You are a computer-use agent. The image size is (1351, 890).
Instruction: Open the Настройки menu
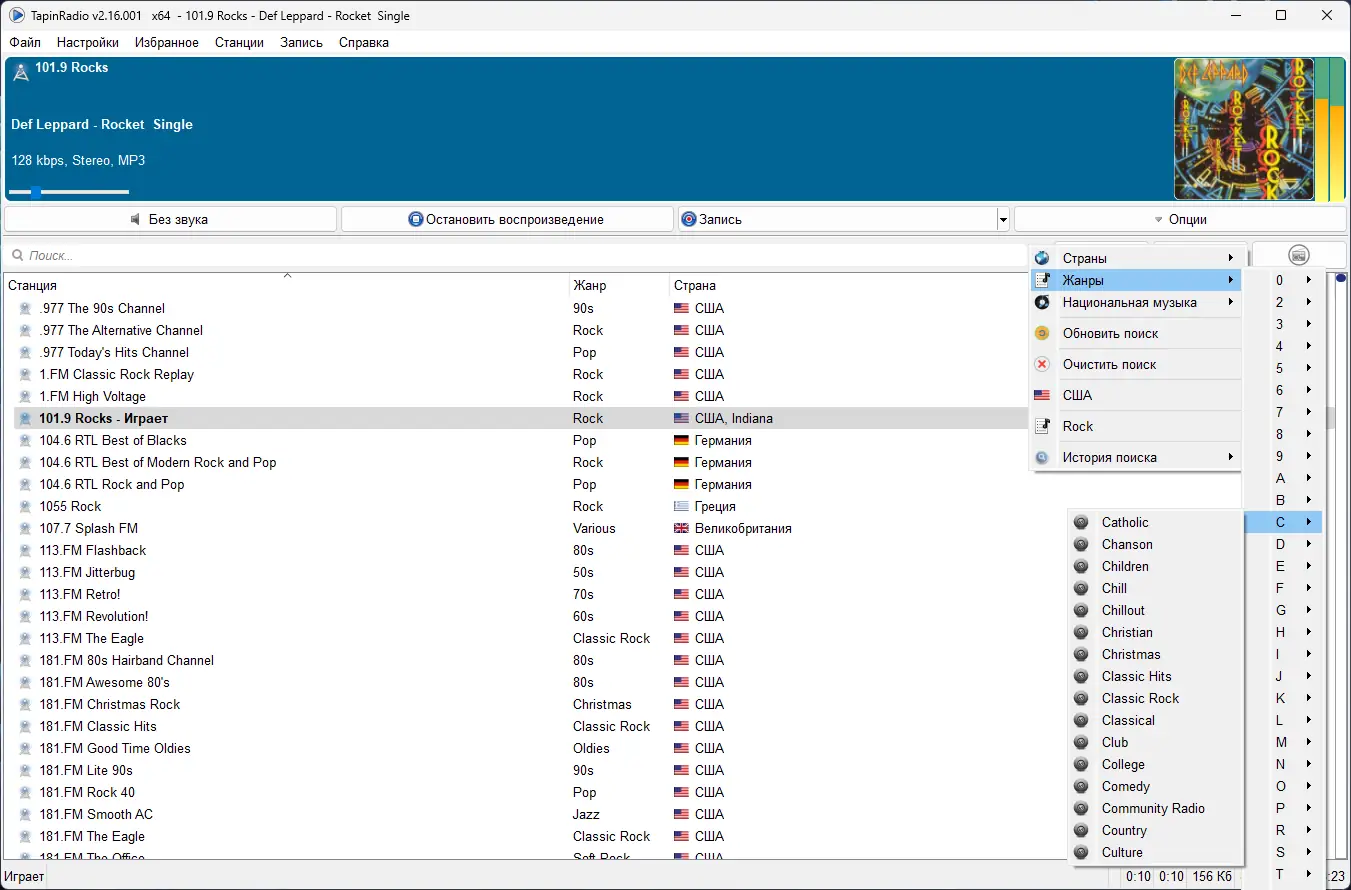pos(88,42)
